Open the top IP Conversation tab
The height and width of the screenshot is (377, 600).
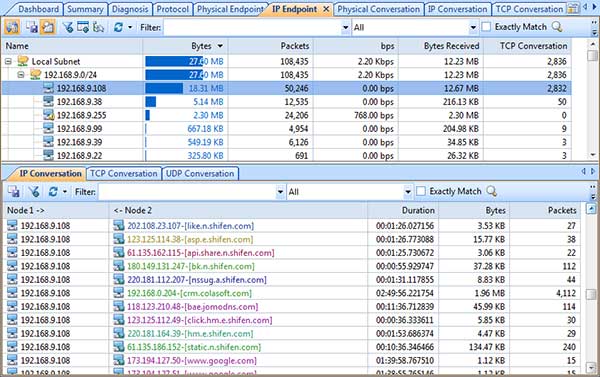[x=457, y=9]
